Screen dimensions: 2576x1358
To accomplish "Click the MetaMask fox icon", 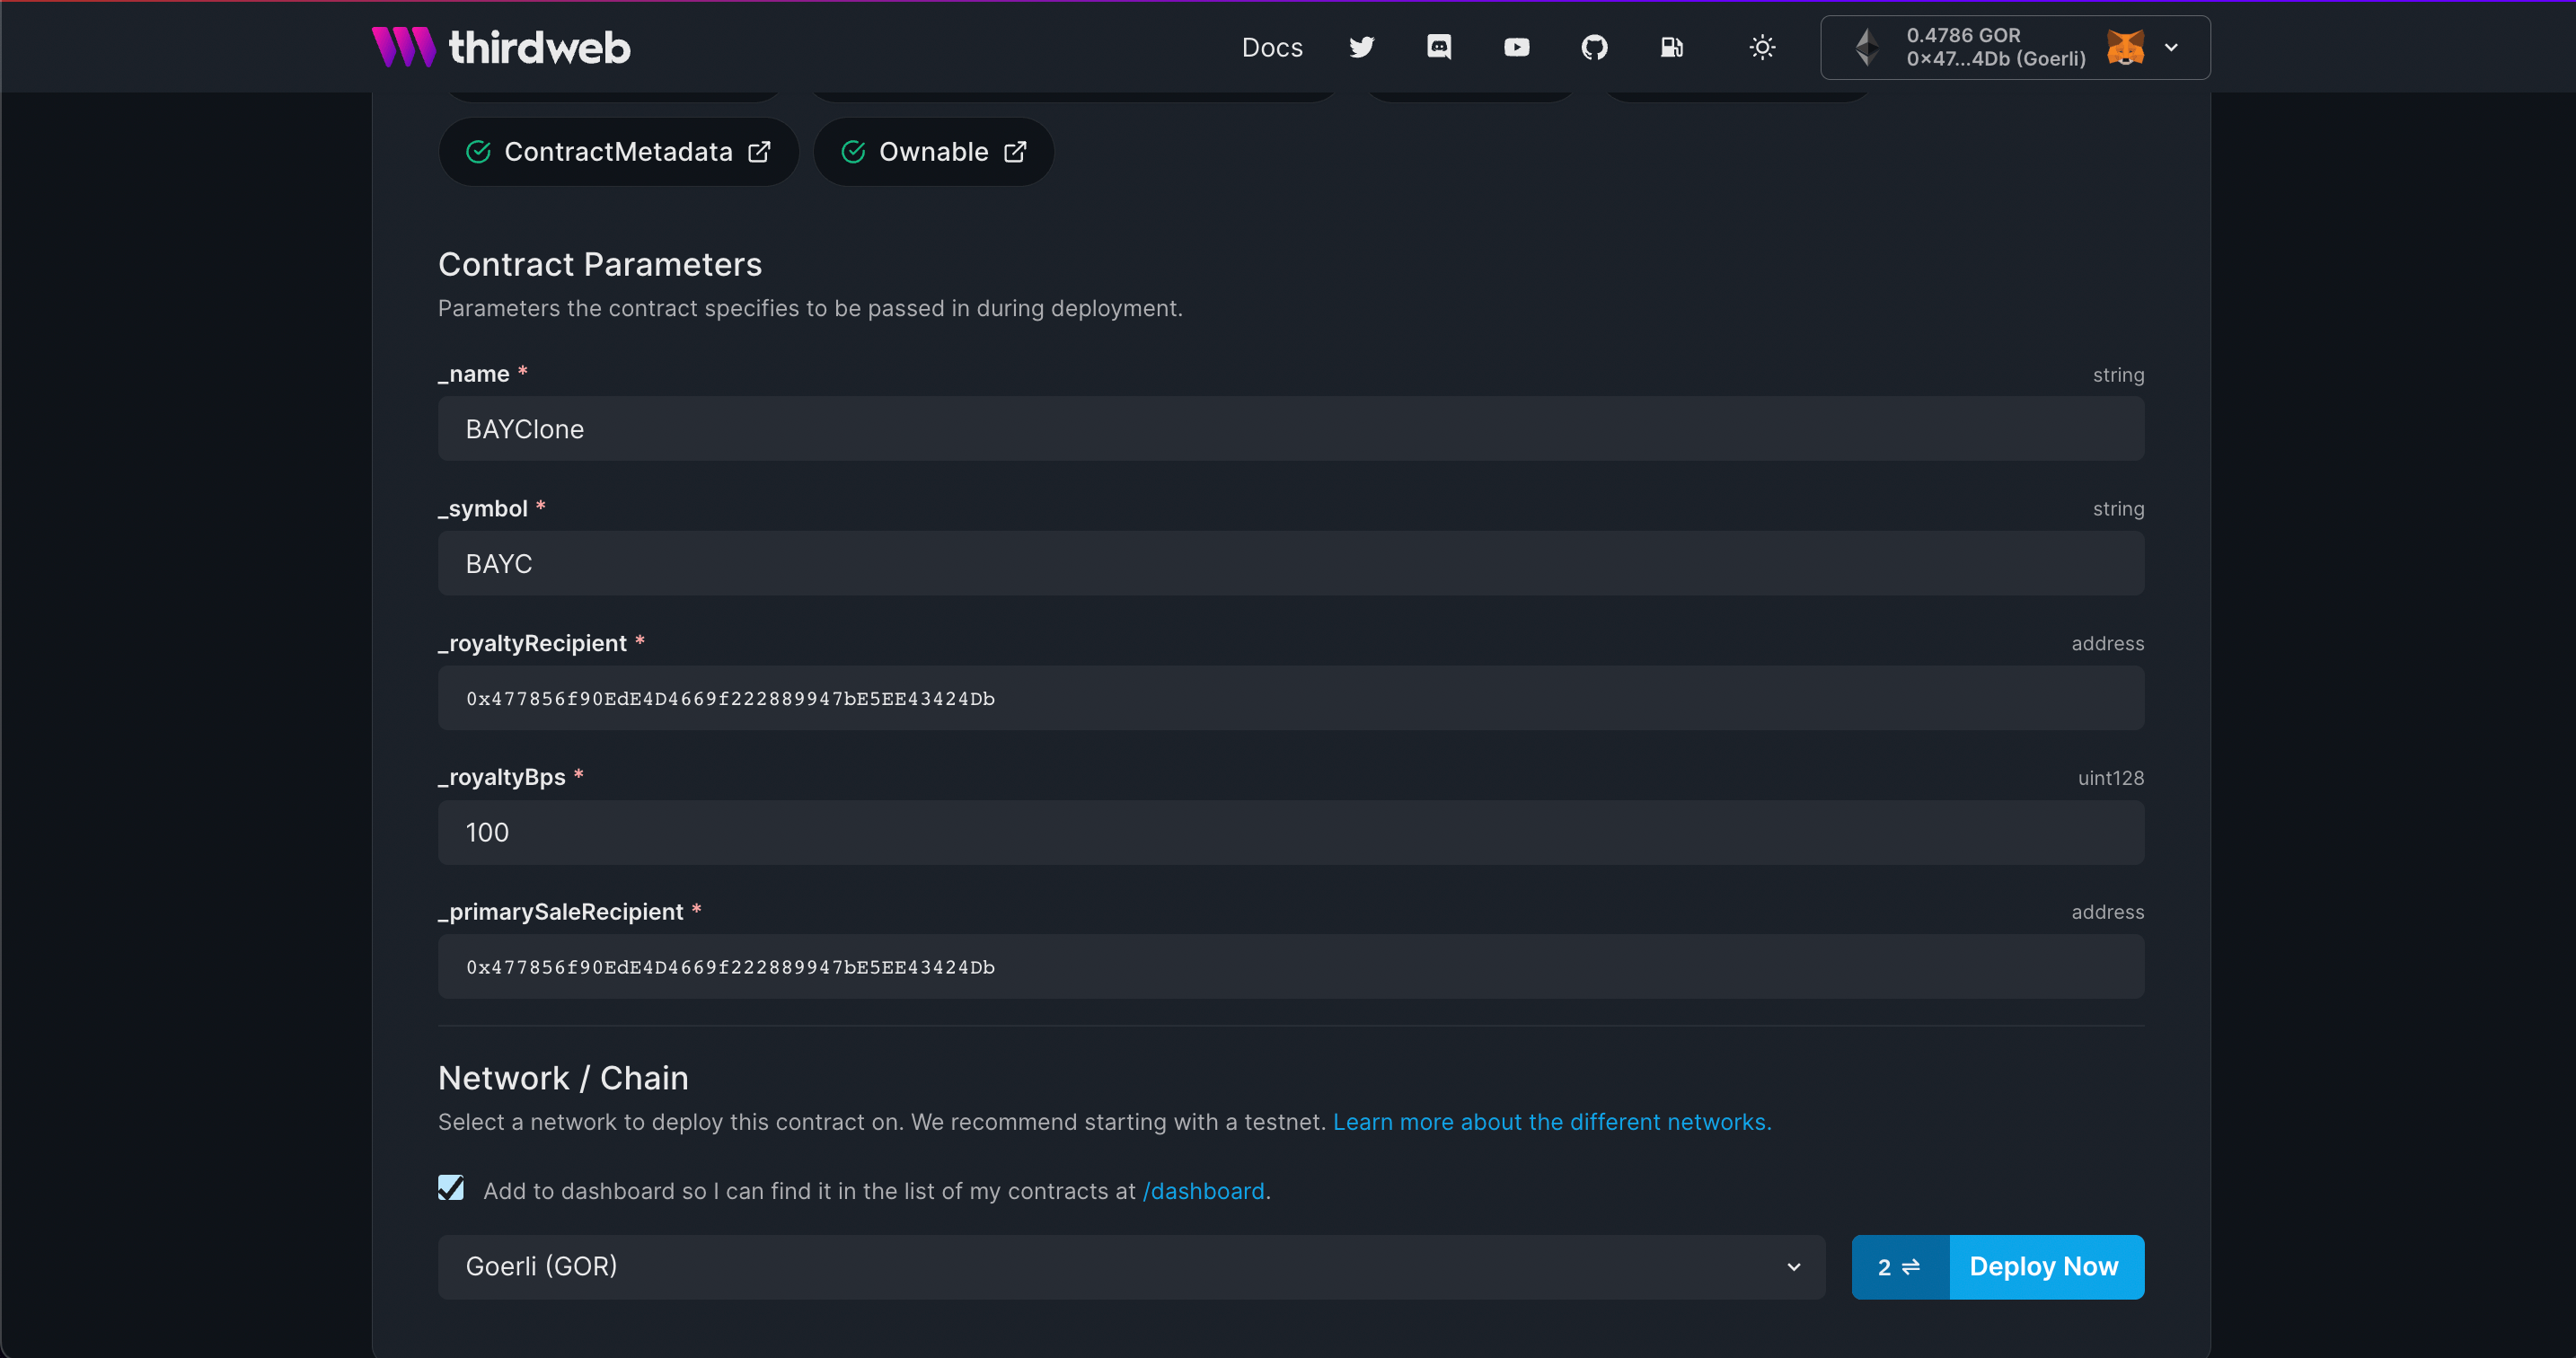I will (2126, 47).
